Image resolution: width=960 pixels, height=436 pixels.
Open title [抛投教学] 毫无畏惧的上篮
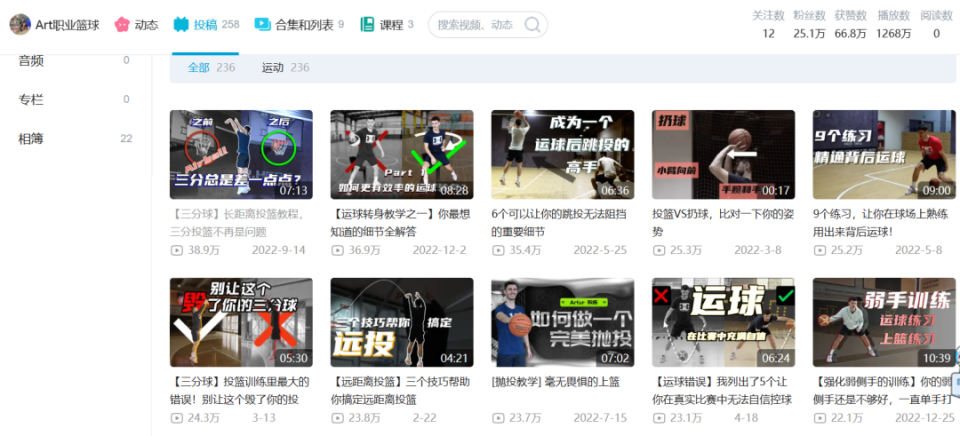(555, 383)
